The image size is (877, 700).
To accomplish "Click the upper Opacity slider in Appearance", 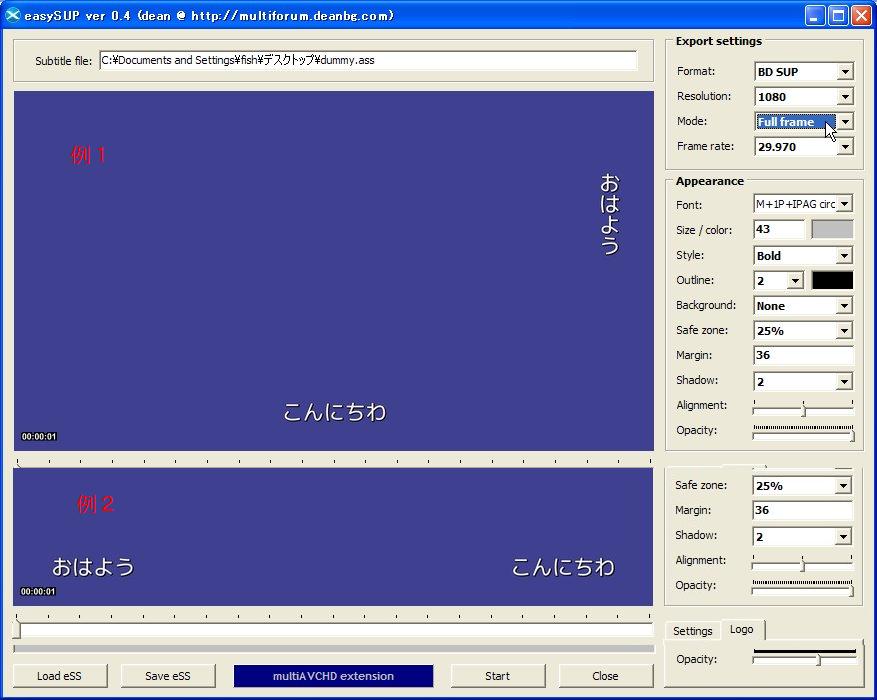I will [803, 433].
